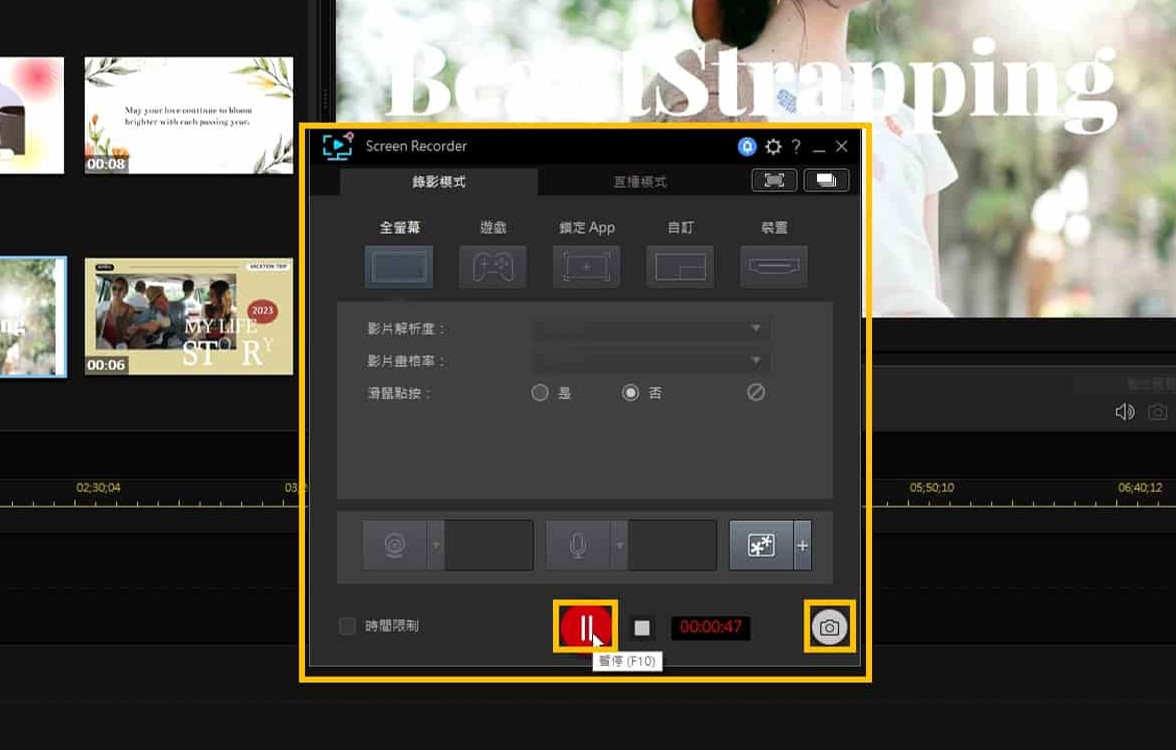Open Screen Recorder settings gear
This screenshot has width=1176, height=750.
[x=772, y=146]
